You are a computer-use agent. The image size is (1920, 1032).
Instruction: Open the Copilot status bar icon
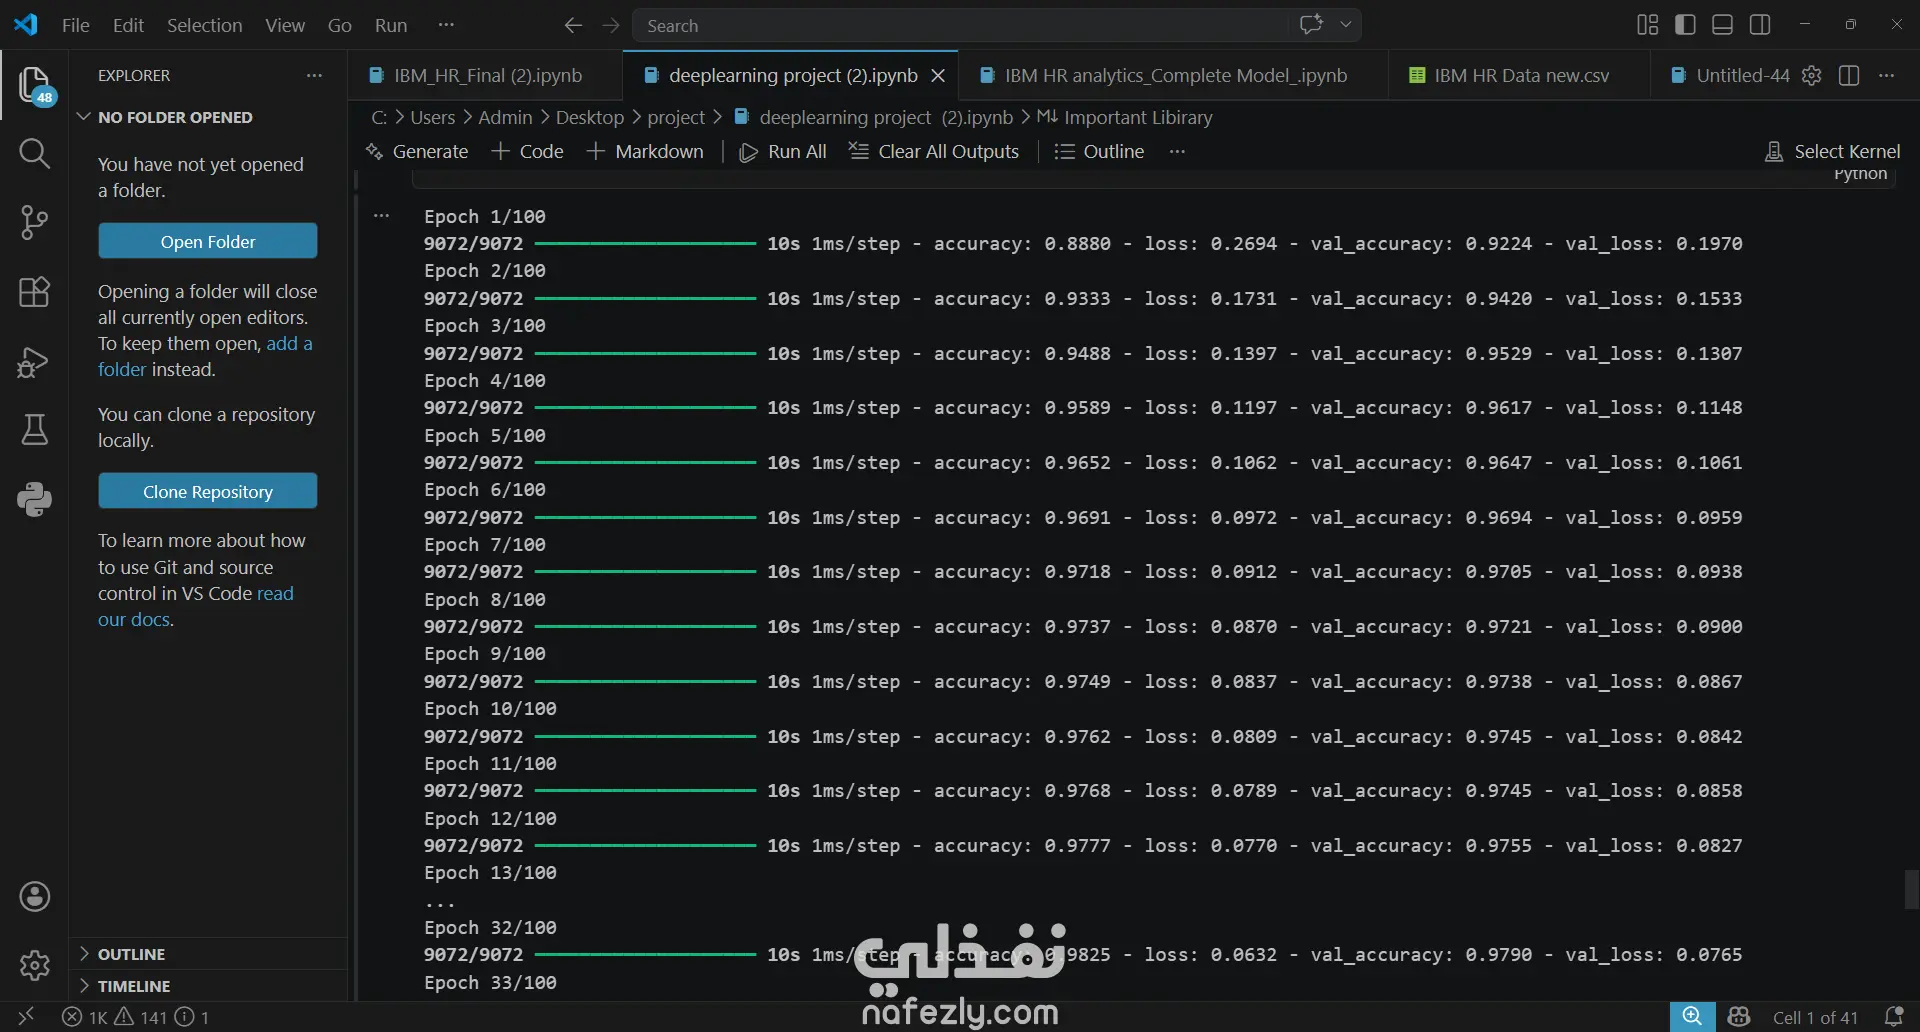pos(1739,1017)
